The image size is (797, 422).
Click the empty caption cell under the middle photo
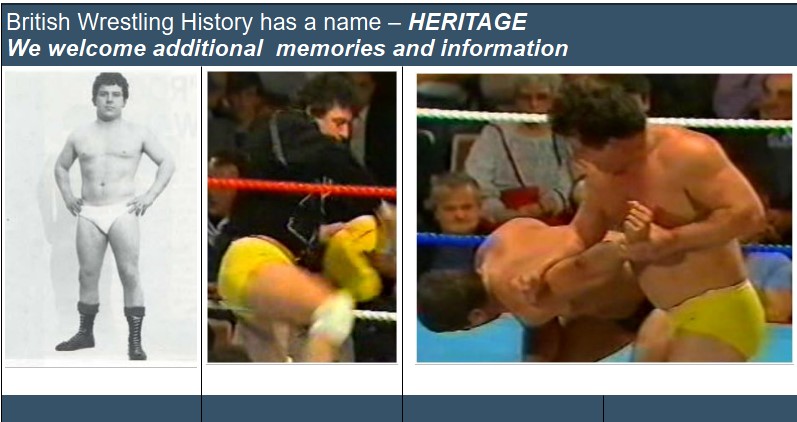click(x=302, y=380)
